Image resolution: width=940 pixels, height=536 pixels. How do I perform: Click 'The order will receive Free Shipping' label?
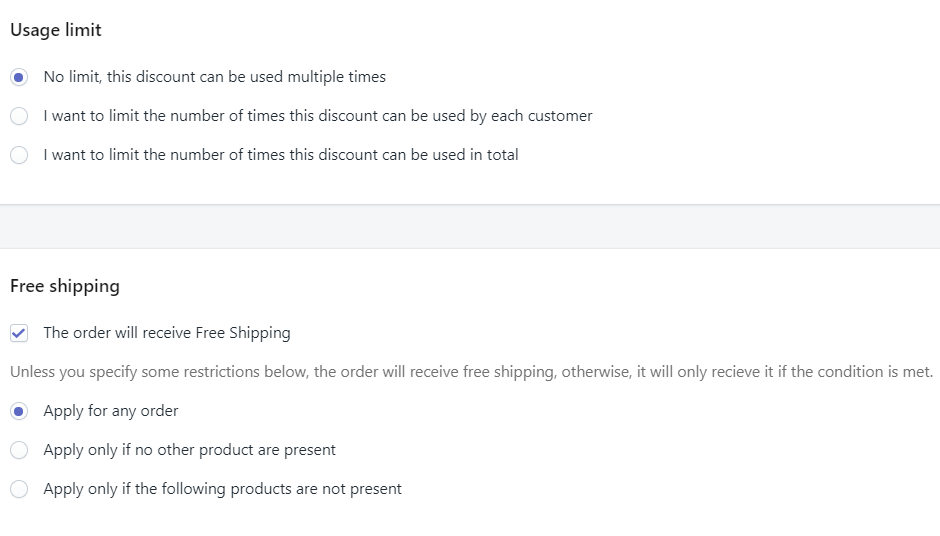pyautogui.click(x=167, y=333)
